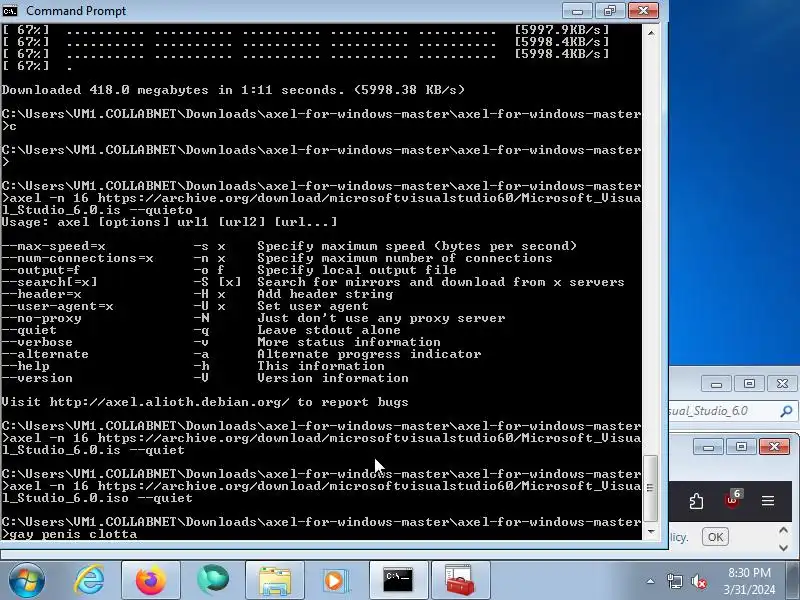
Task: Maximize the Firefox window behind
Action: [x=741, y=447]
